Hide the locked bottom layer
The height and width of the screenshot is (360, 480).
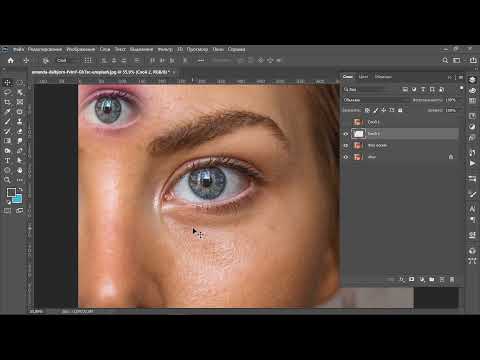click(346, 157)
